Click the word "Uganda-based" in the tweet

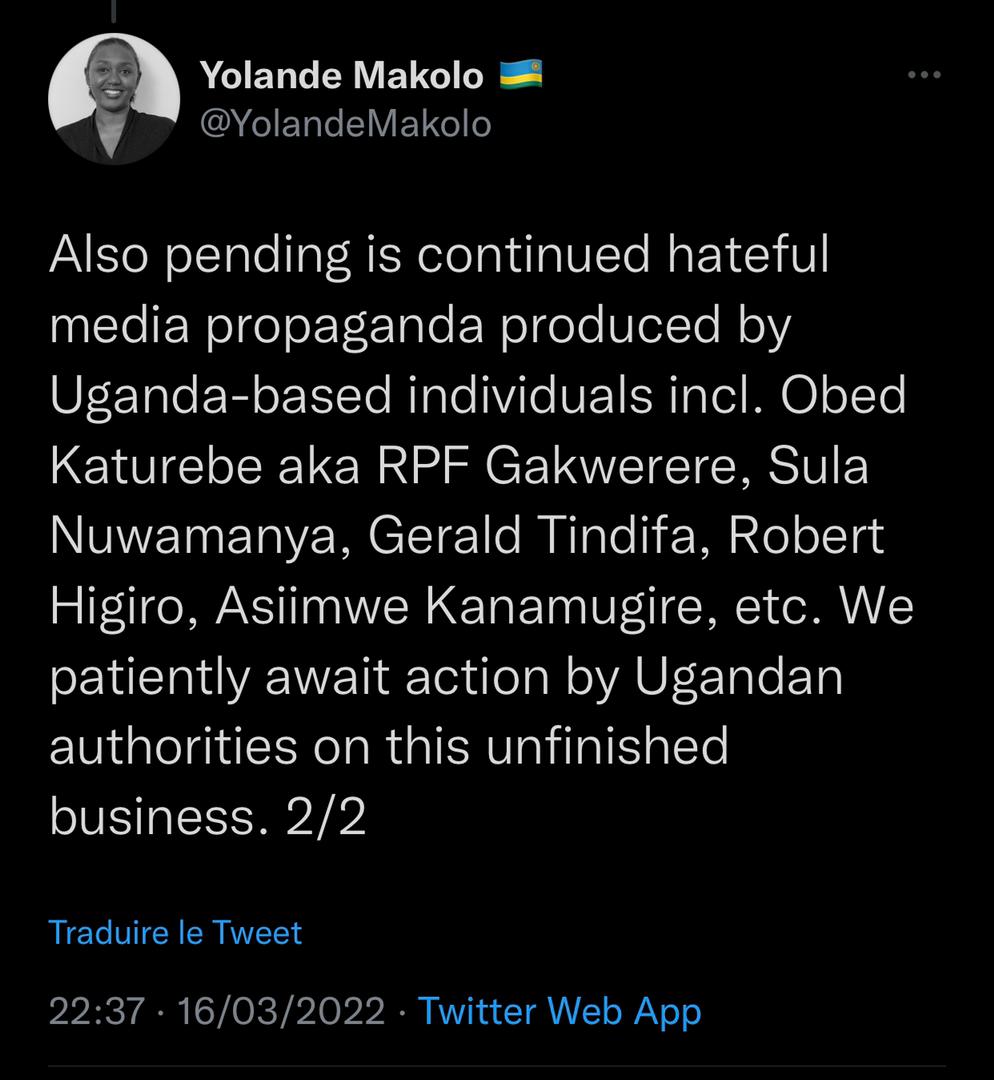pos(220,396)
